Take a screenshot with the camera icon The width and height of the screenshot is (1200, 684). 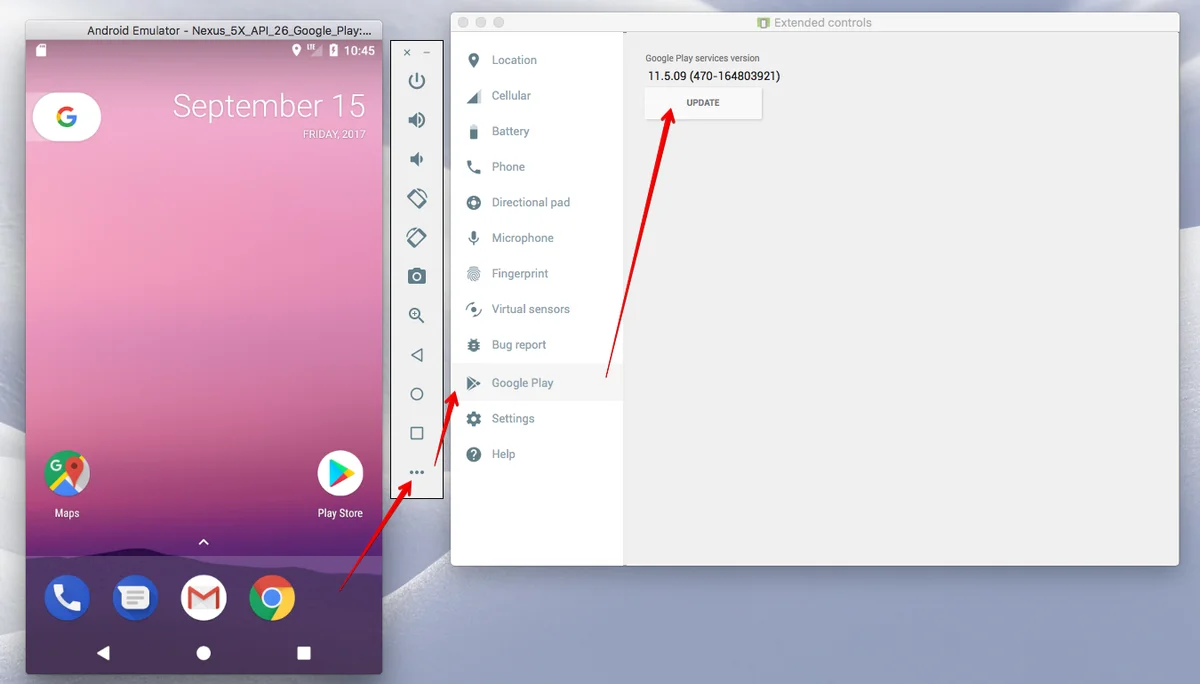pos(417,276)
